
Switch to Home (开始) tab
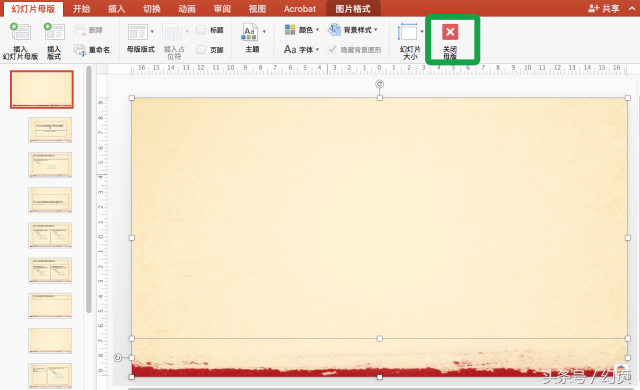tap(81, 9)
